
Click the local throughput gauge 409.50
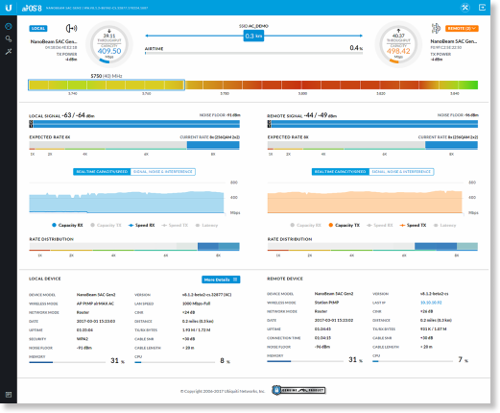tap(109, 44)
